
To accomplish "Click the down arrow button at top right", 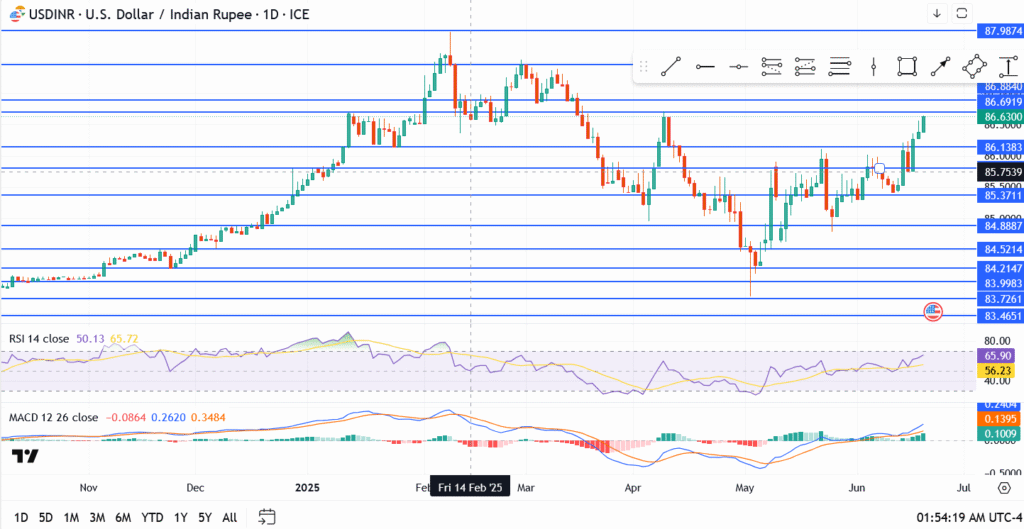I will [x=937, y=13].
